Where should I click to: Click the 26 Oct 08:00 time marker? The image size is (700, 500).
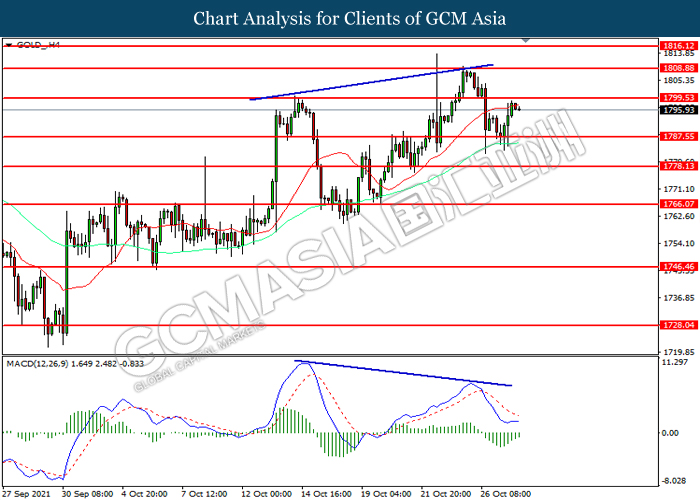[505, 494]
